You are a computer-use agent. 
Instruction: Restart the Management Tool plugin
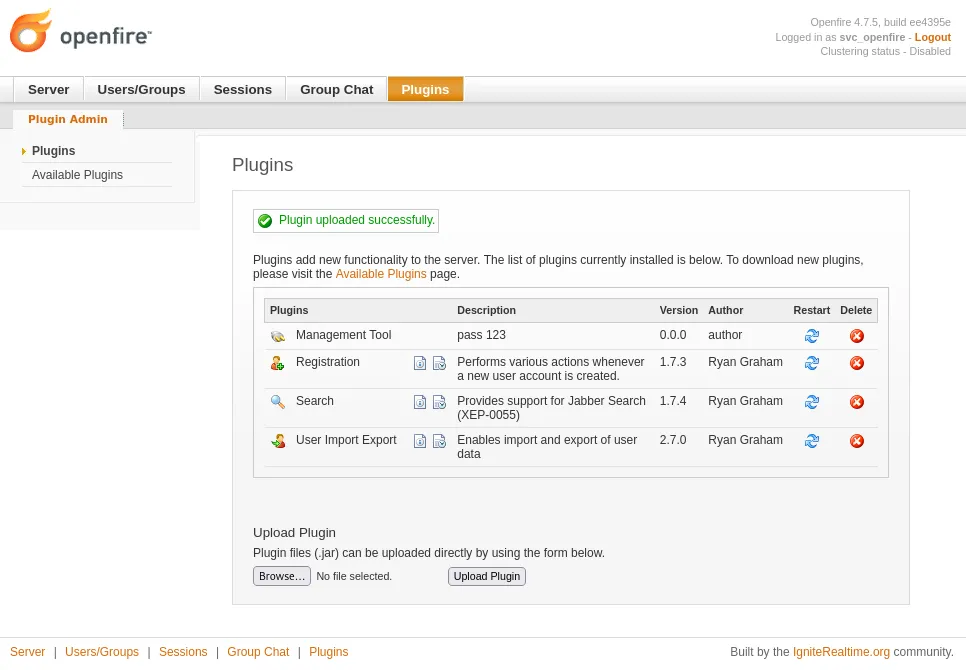(811, 336)
